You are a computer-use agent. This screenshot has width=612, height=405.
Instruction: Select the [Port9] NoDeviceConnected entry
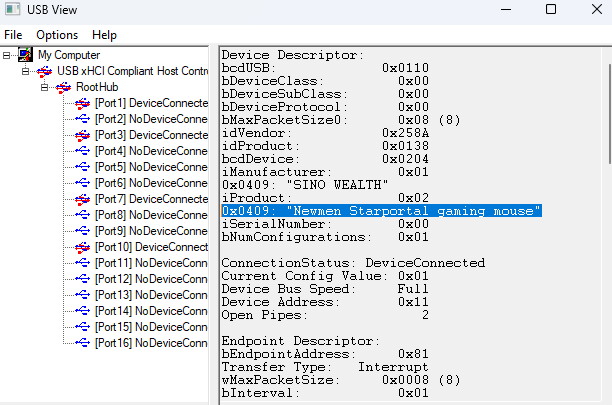151,231
